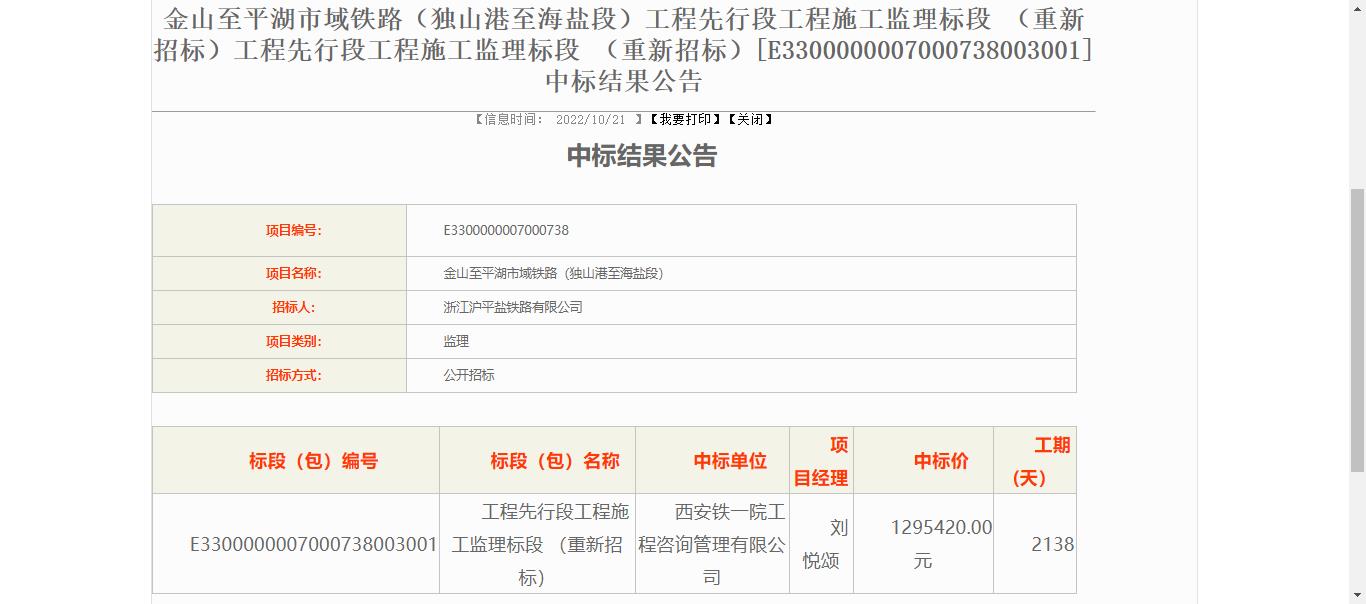The image size is (1366, 604).
Task: Click the 项目编号 row label
Action: [x=293, y=231]
